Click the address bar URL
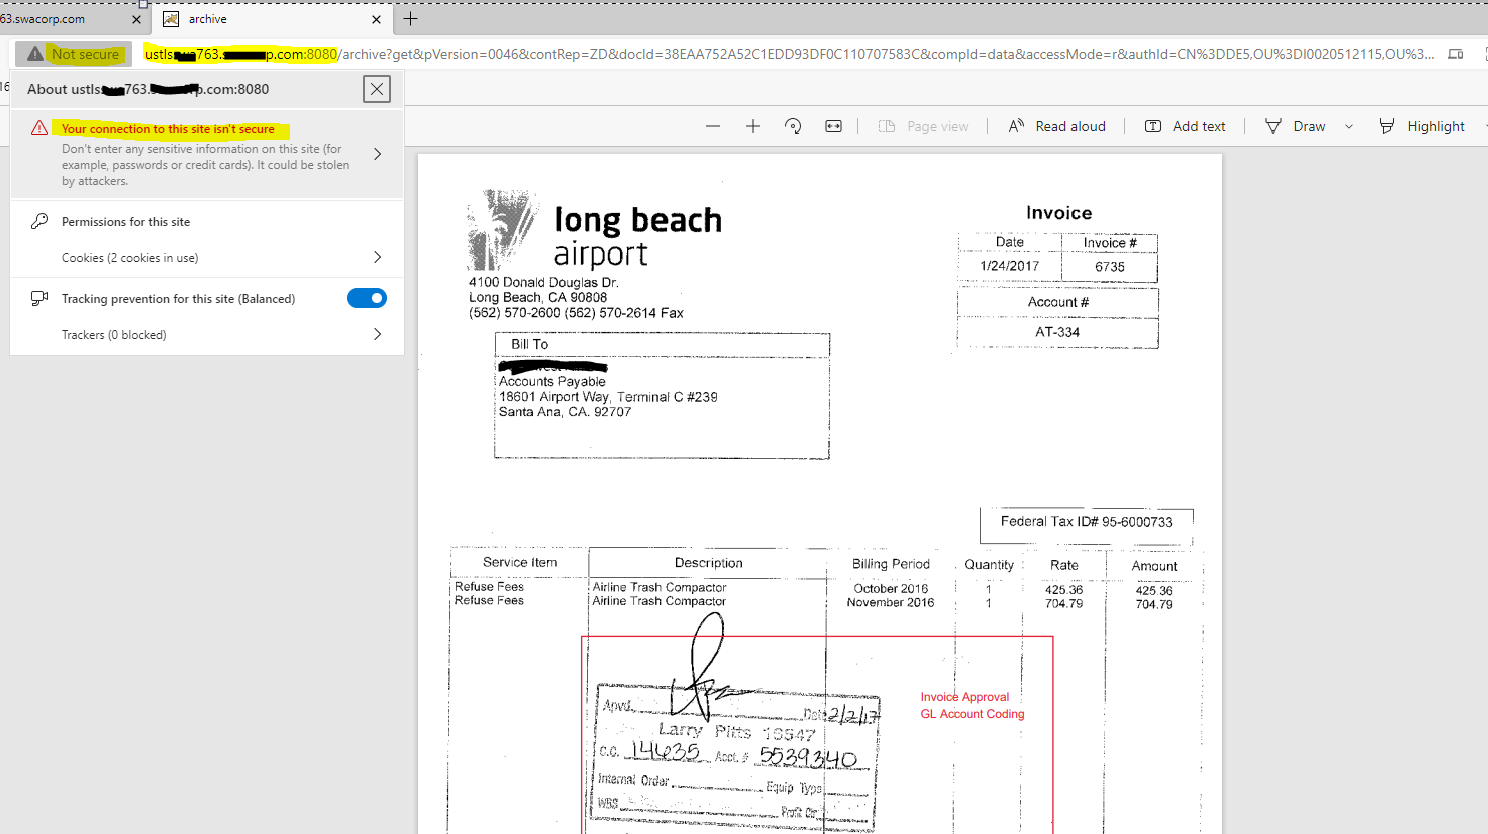Viewport: 1488px width, 834px height. (x=789, y=54)
